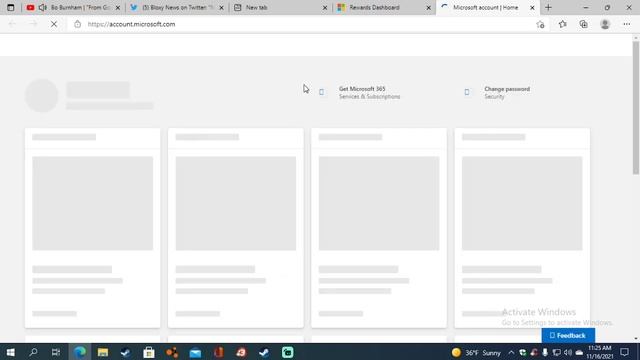Open Microsoft Edge from the taskbar
Screen dimensions: 640x360
click(80, 352)
